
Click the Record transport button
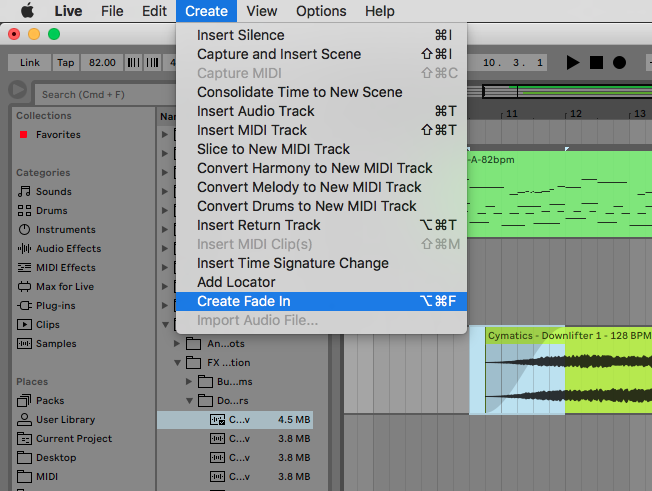tap(619, 63)
